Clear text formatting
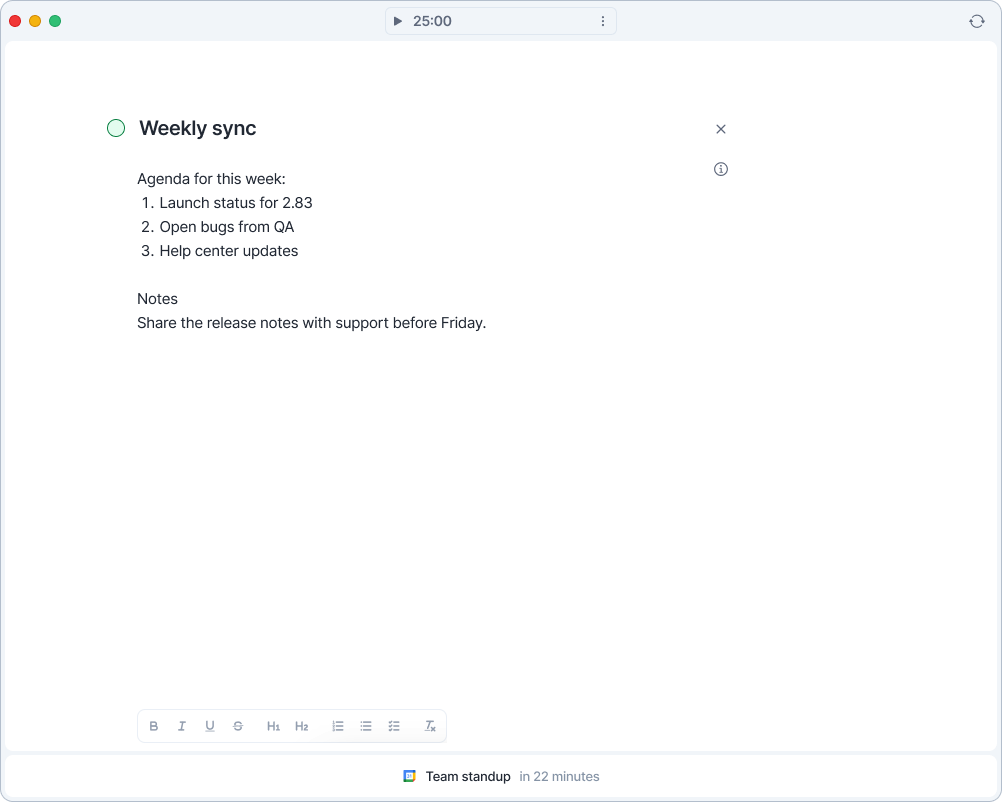The width and height of the screenshot is (1002, 802). (x=430, y=726)
